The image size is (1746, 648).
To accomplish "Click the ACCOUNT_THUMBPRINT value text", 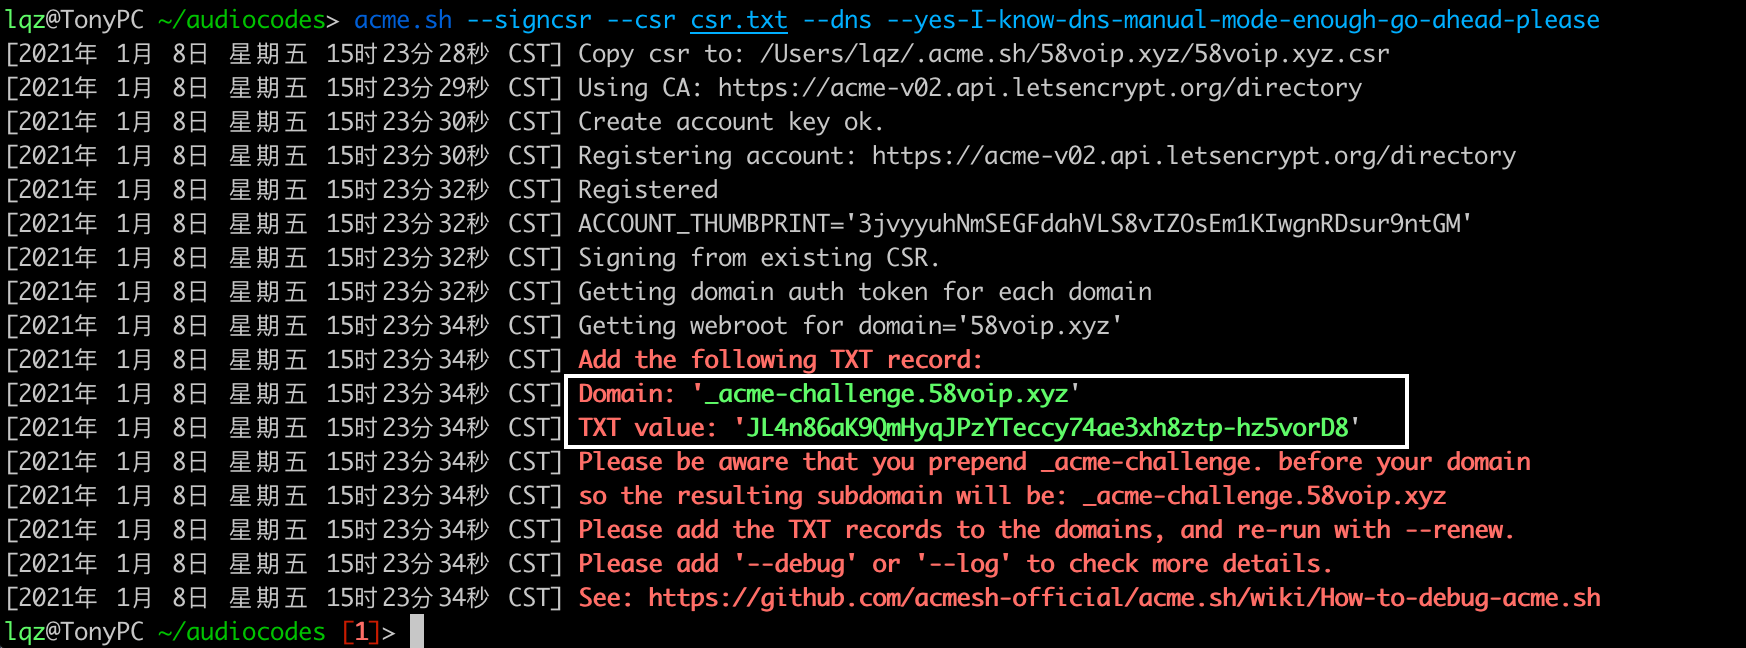I will 1166,224.
